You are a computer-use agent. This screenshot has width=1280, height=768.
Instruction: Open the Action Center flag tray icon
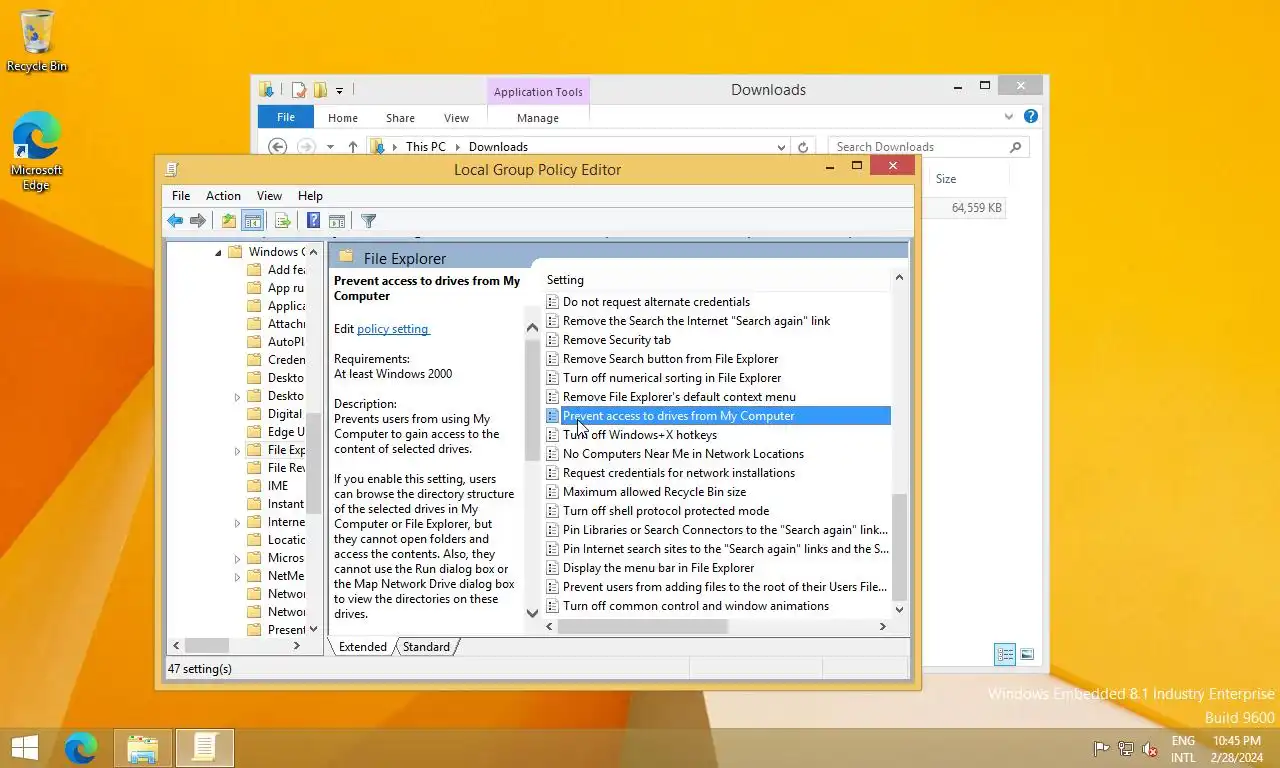[x=1101, y=749]
